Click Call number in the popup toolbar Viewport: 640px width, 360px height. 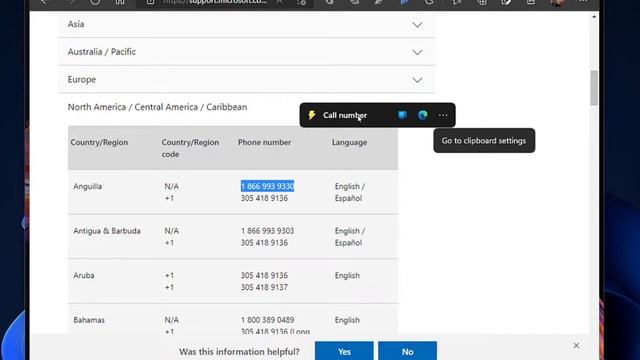coord(345,115)
